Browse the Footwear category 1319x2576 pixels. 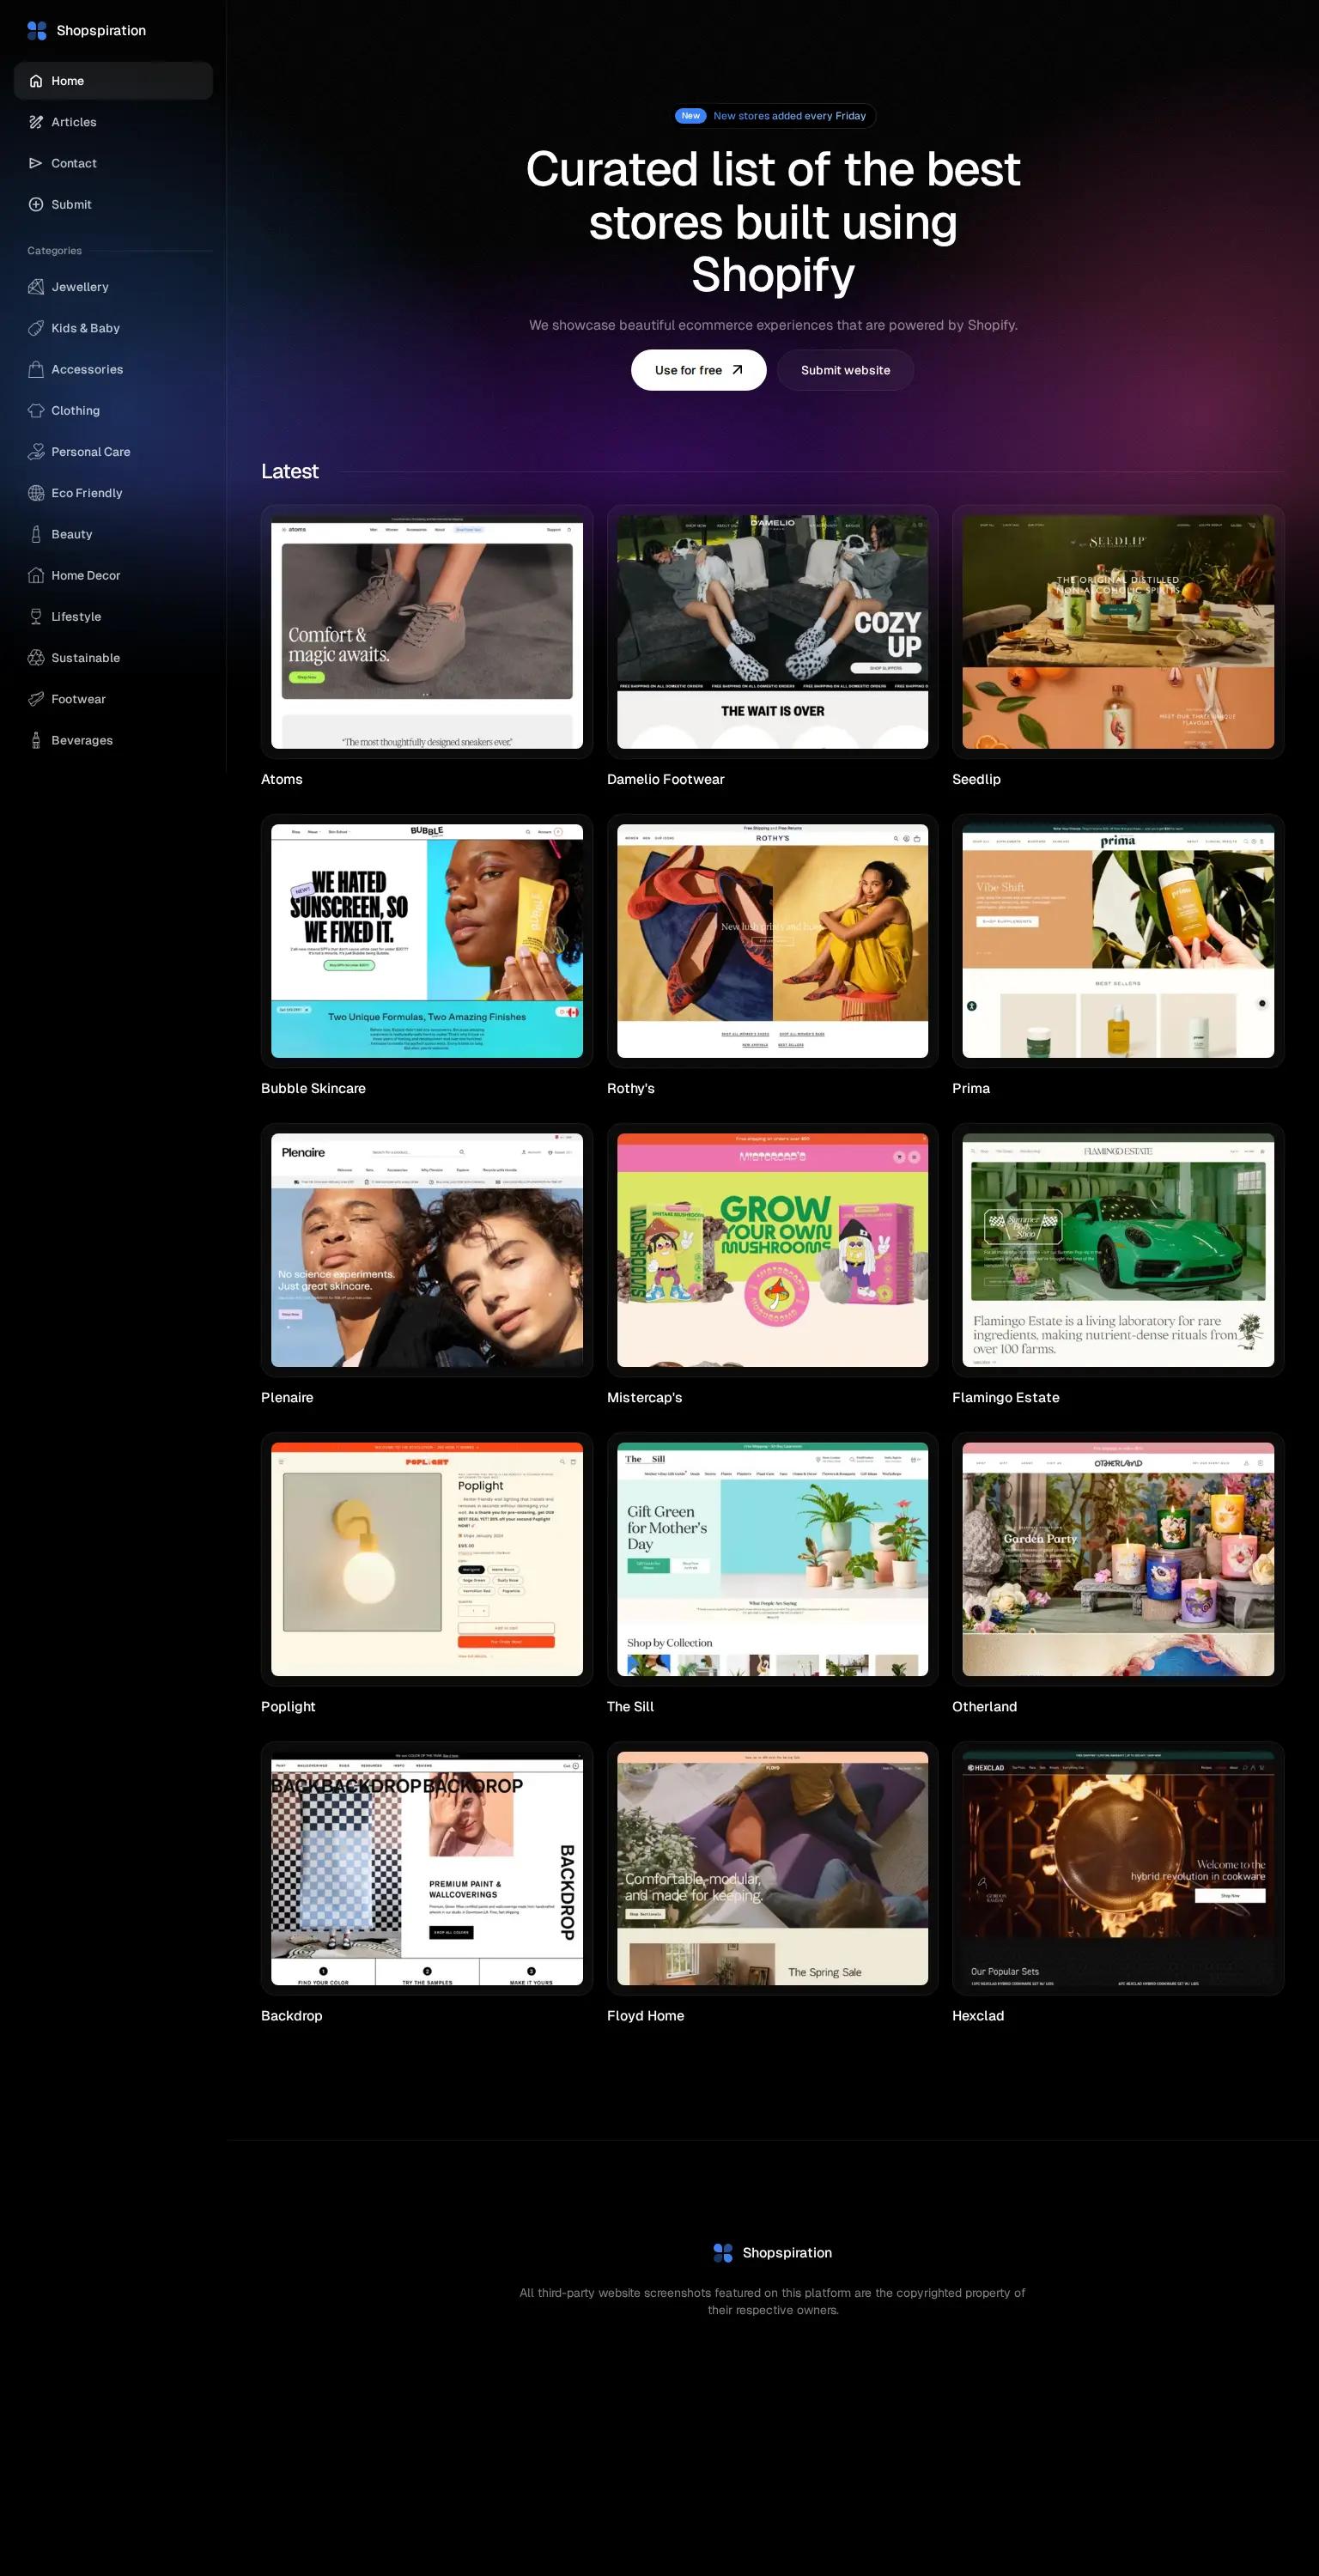coord(113,699)
